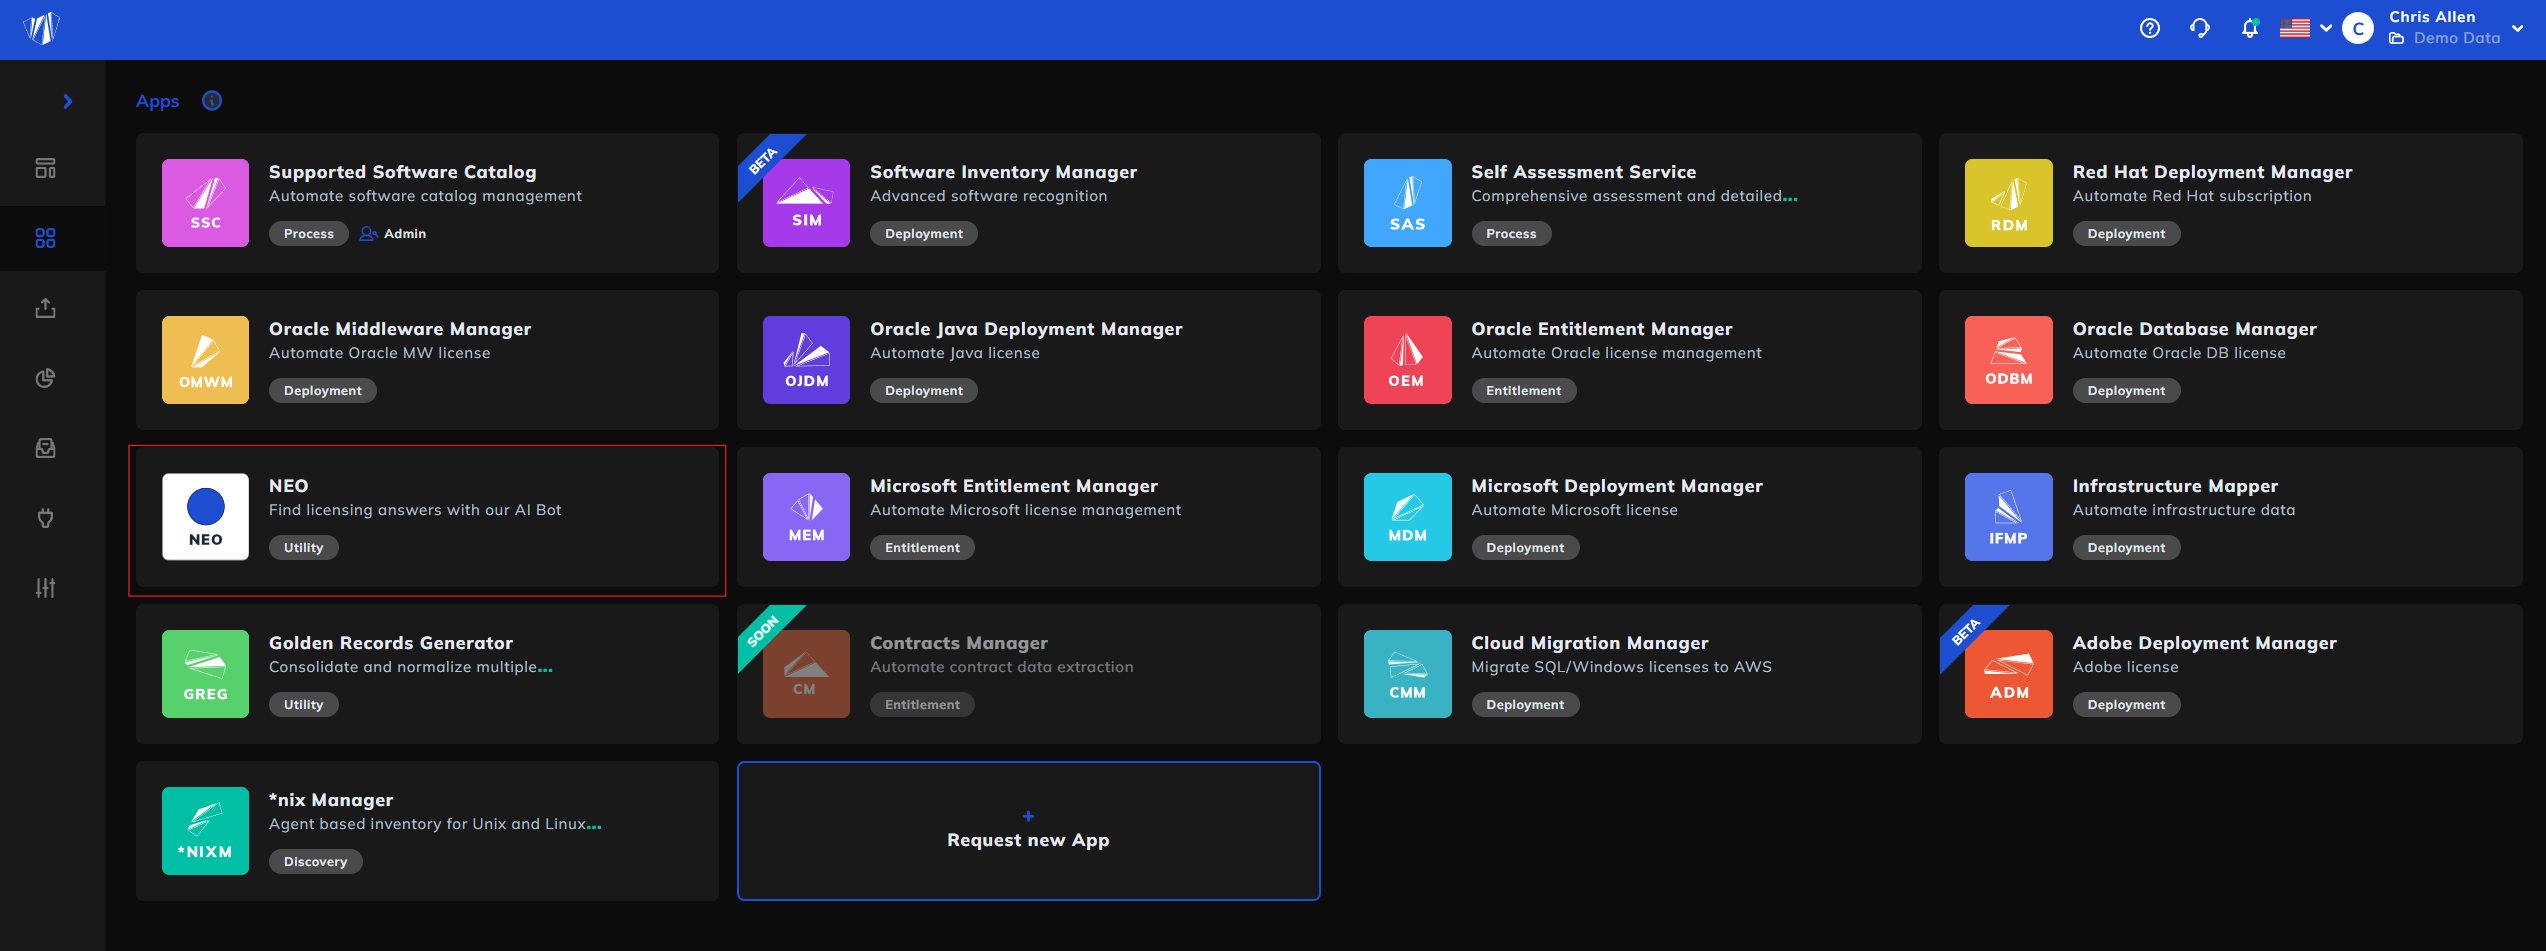The height and width of the screenshot is (951, 2546).
Task: Select Infrastructure Mapper title
Action: pos(2175,486)
